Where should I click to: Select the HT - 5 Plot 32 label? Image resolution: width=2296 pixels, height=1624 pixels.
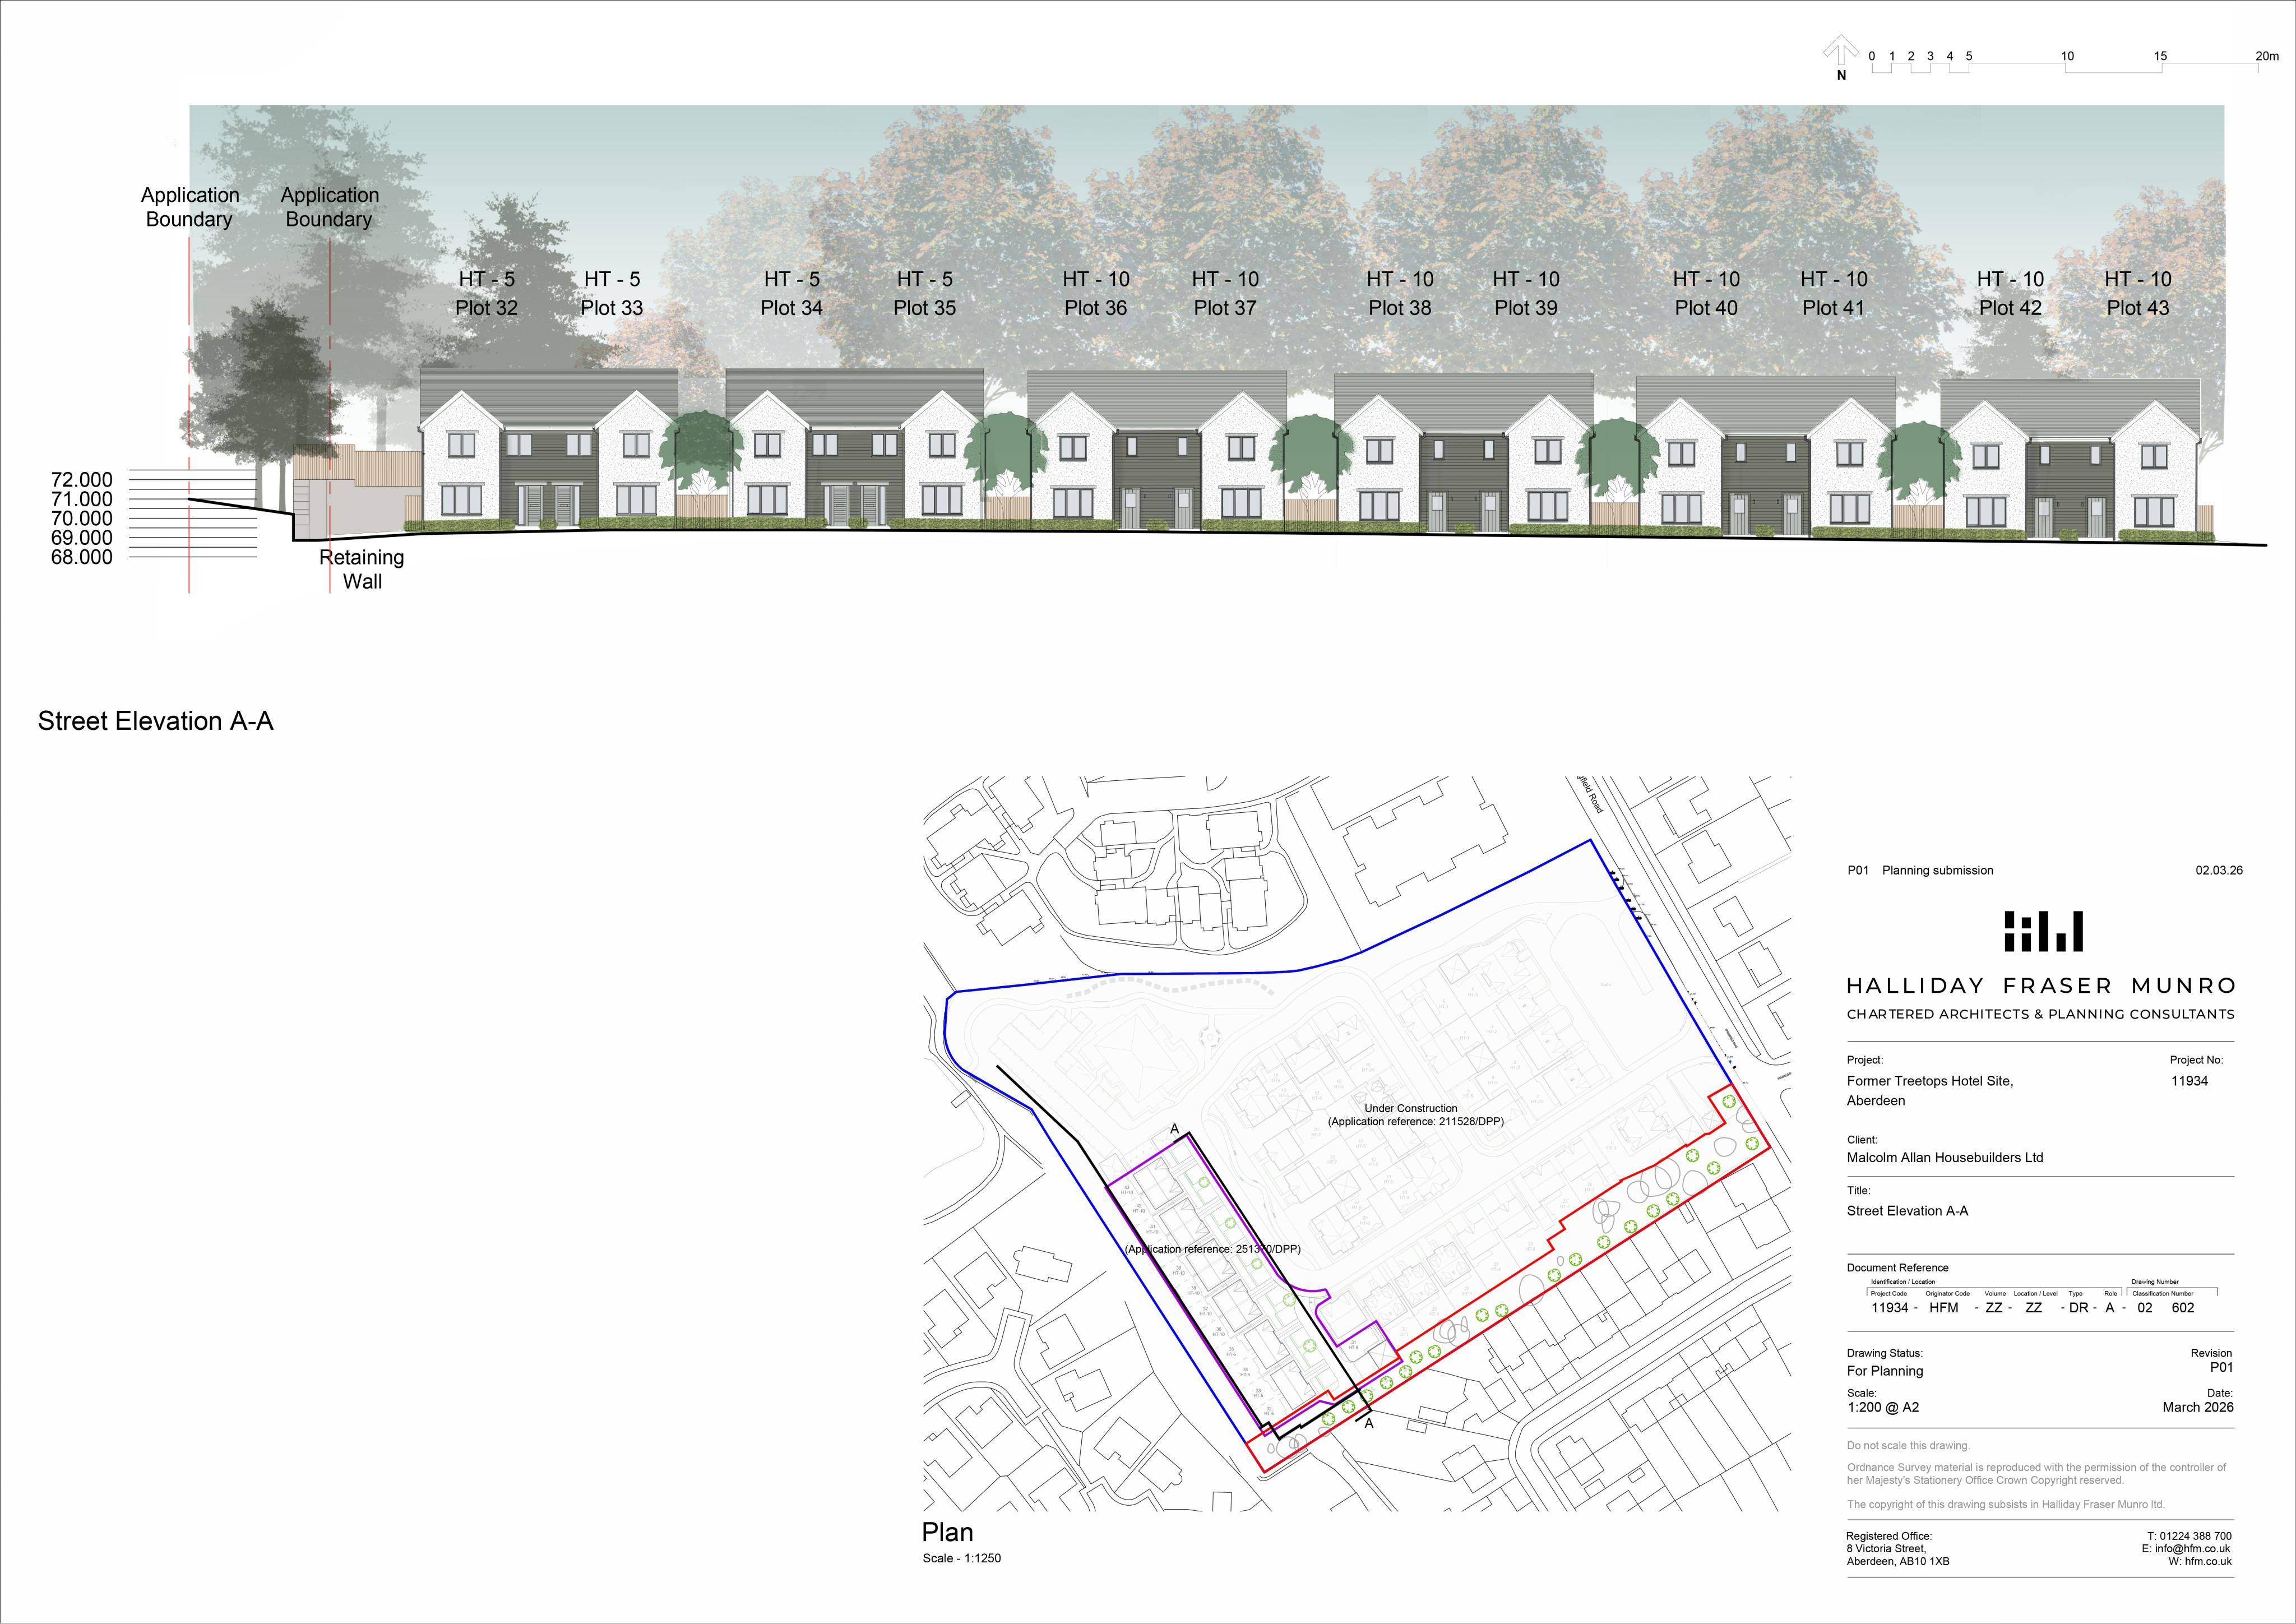tap(487, 293)
